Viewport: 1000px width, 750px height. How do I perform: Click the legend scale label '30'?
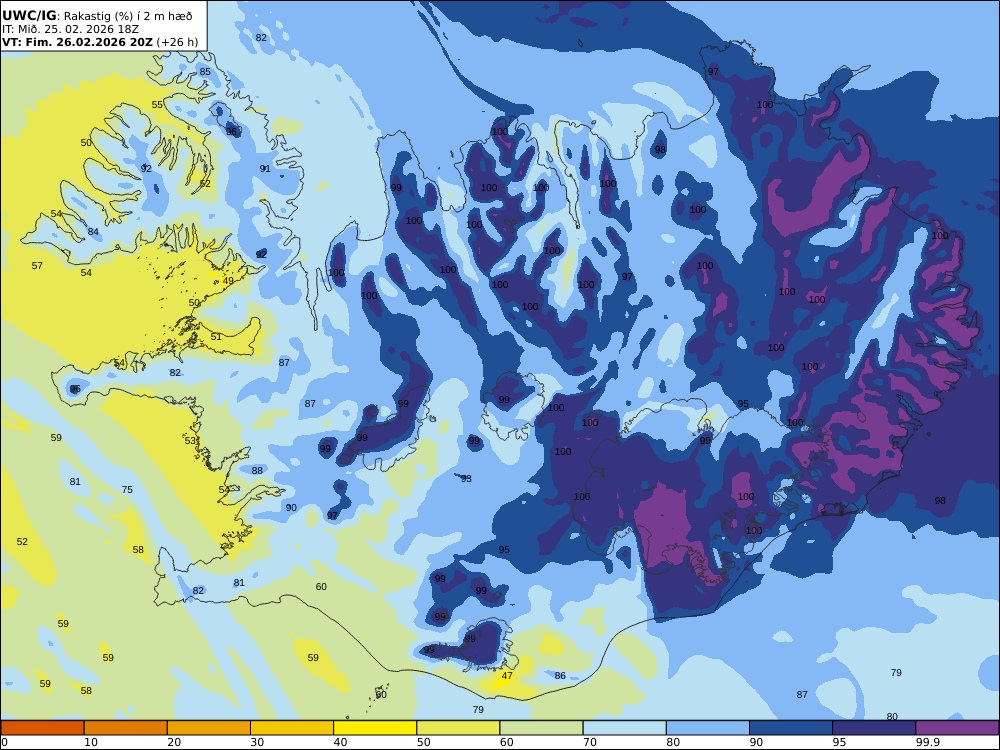(257, 742)
